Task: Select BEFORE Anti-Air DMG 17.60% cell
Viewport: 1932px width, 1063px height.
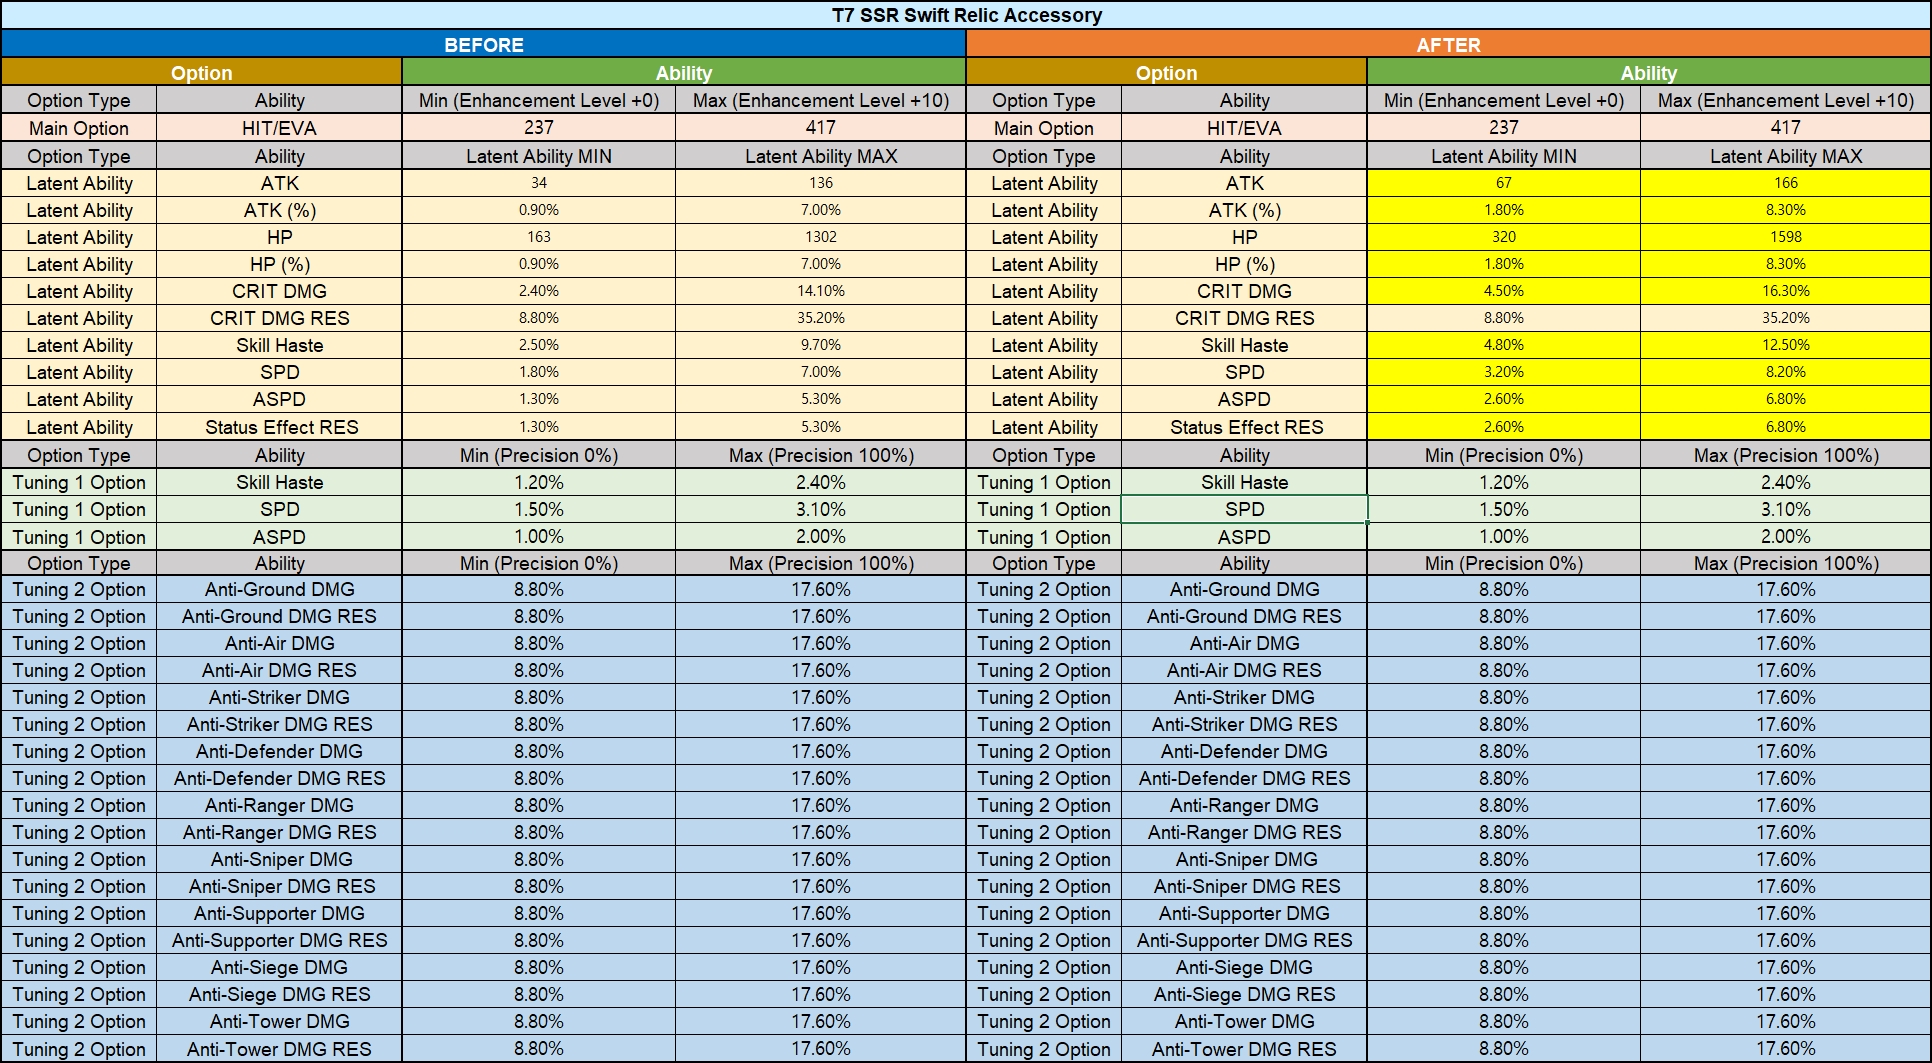Action: tap(820, 643)
